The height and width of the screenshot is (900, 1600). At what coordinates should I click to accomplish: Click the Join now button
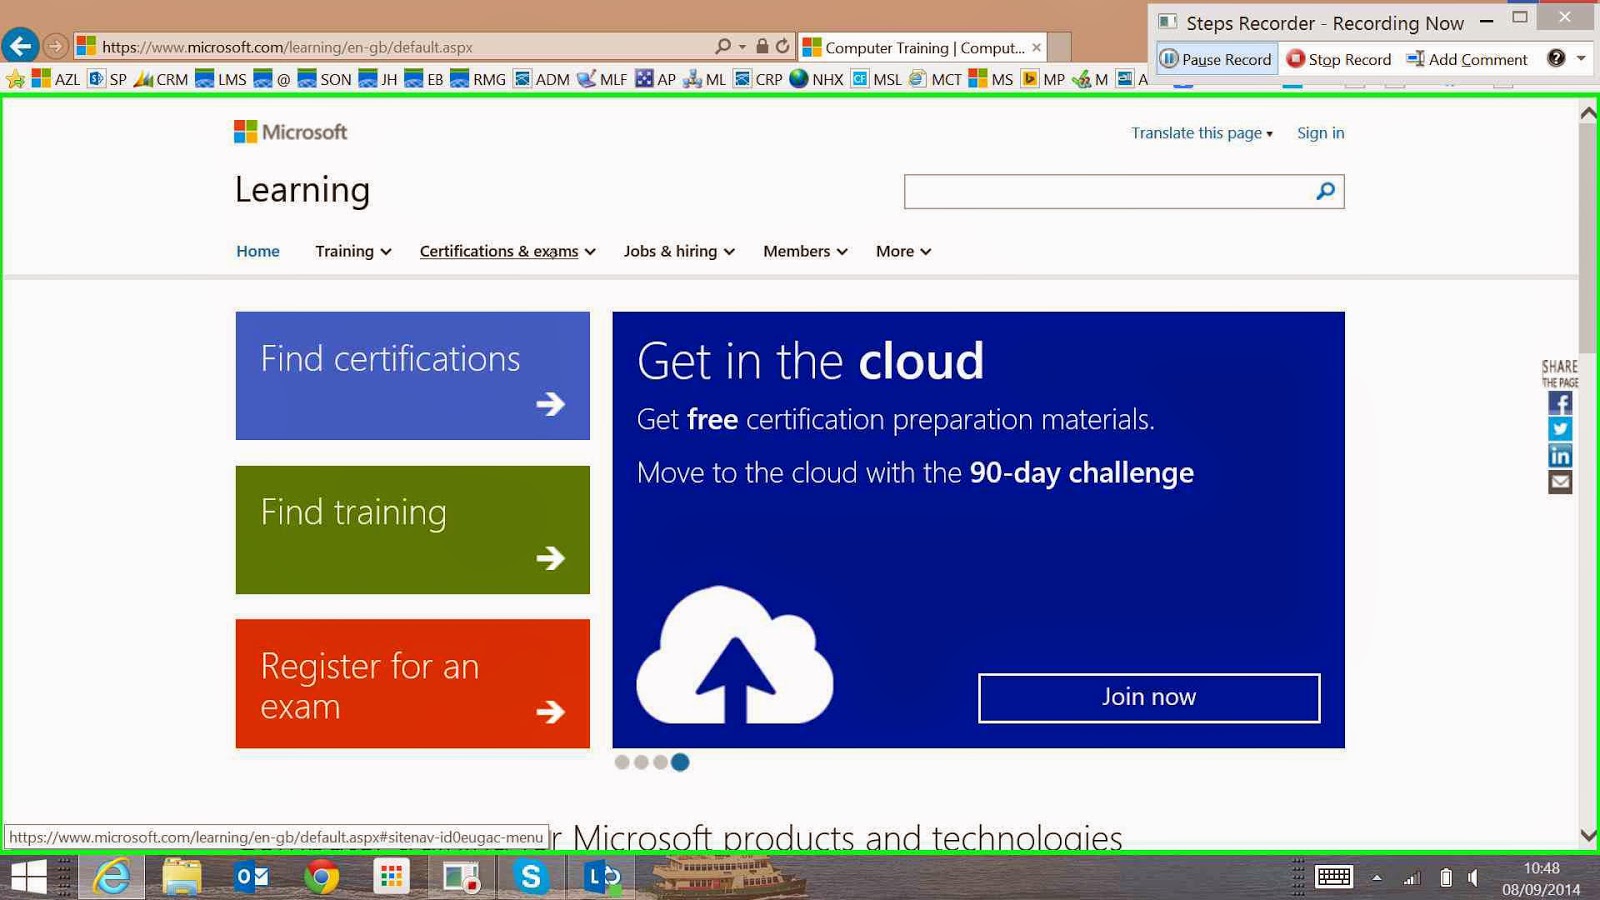click(x=1148, y=697)
